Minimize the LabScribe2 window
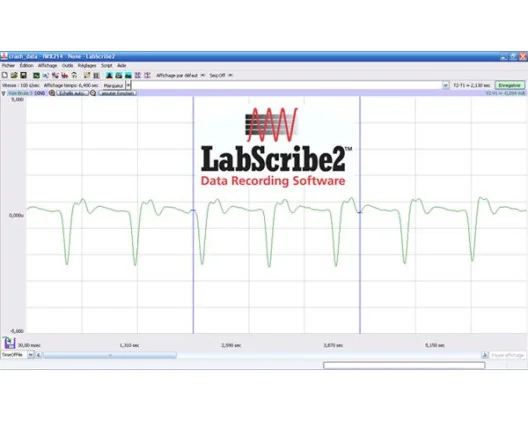 pos(504,57)
